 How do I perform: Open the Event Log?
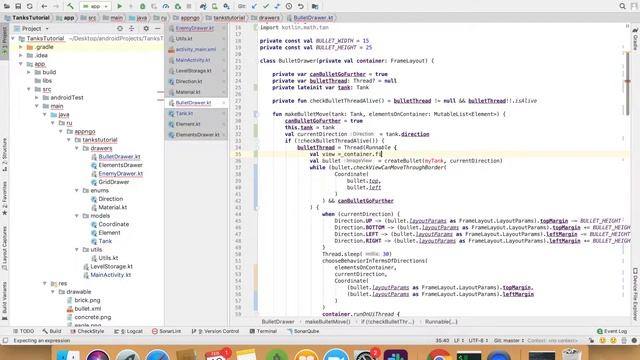612,331
